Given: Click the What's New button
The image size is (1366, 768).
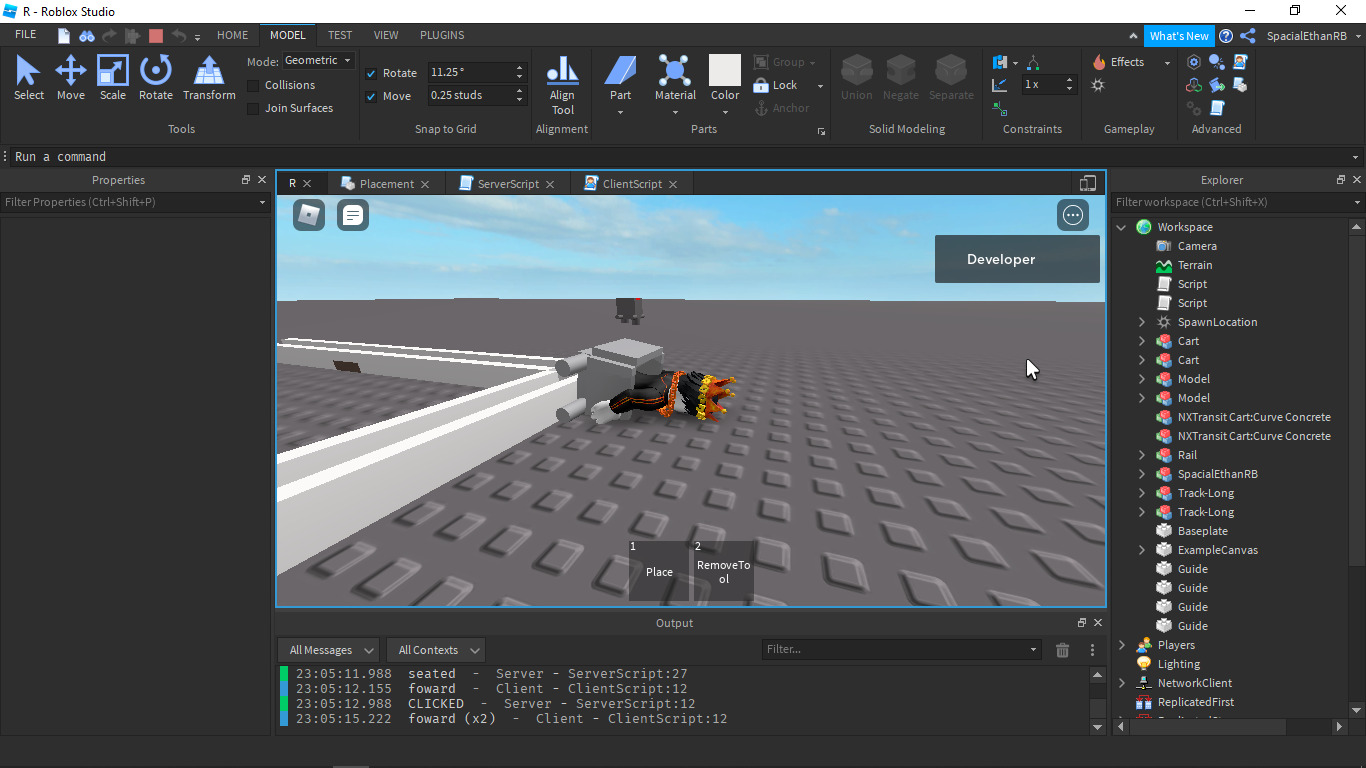Looking at the screenshot, I should point(1178,35).
